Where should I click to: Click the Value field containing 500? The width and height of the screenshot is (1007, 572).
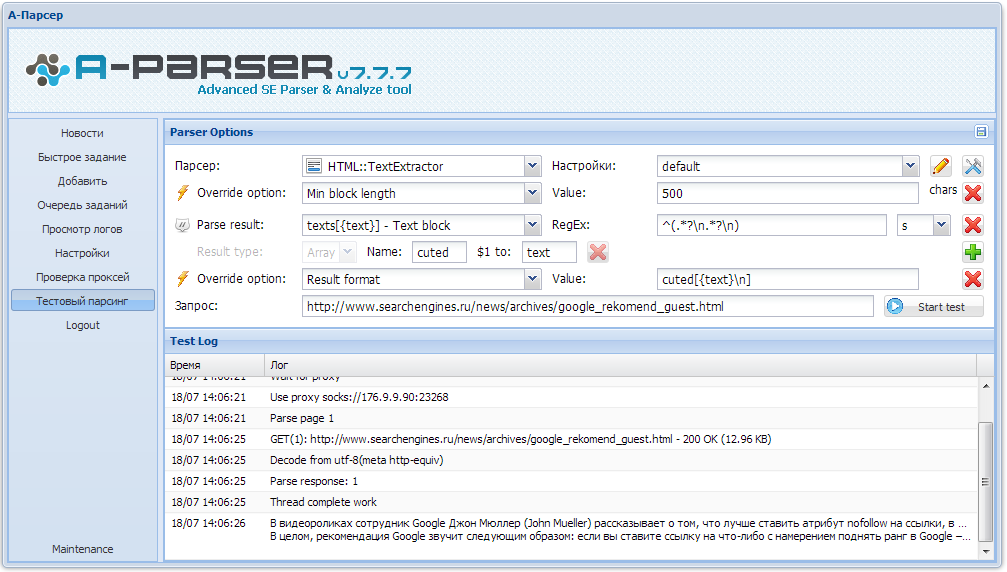[x=787, y=193]
